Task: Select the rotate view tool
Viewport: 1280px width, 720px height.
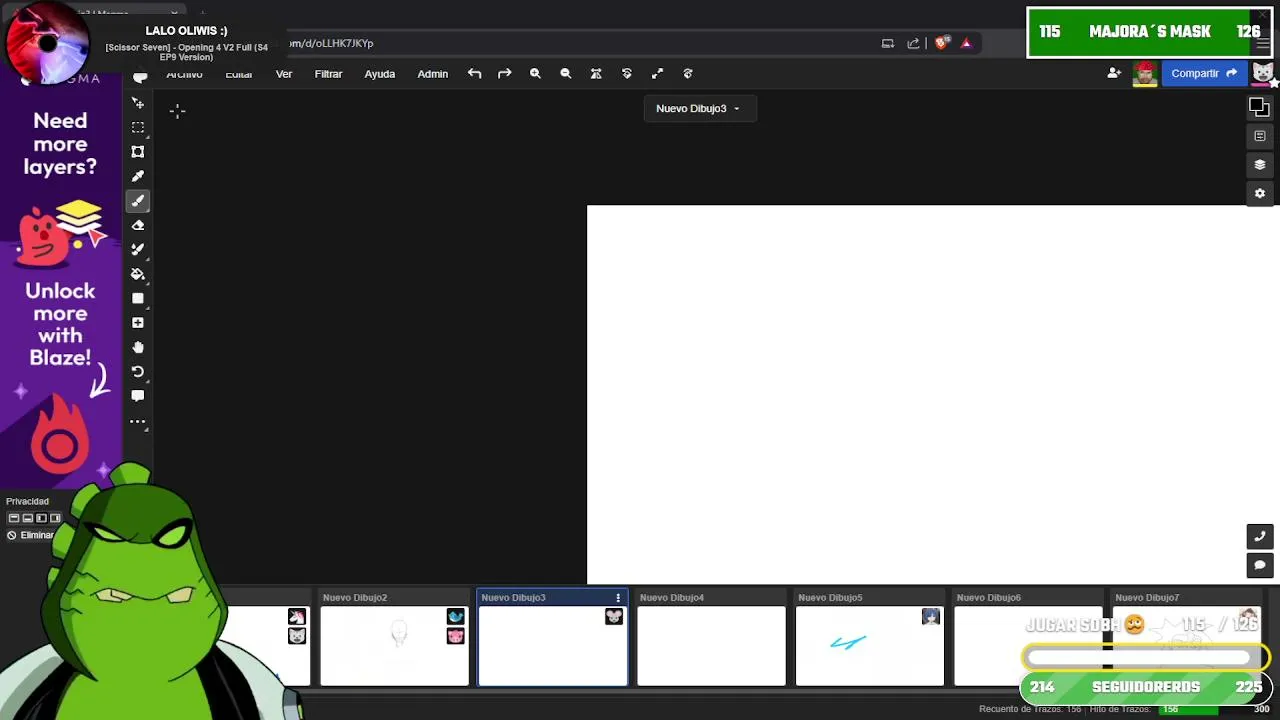Action: pos(138,371)
